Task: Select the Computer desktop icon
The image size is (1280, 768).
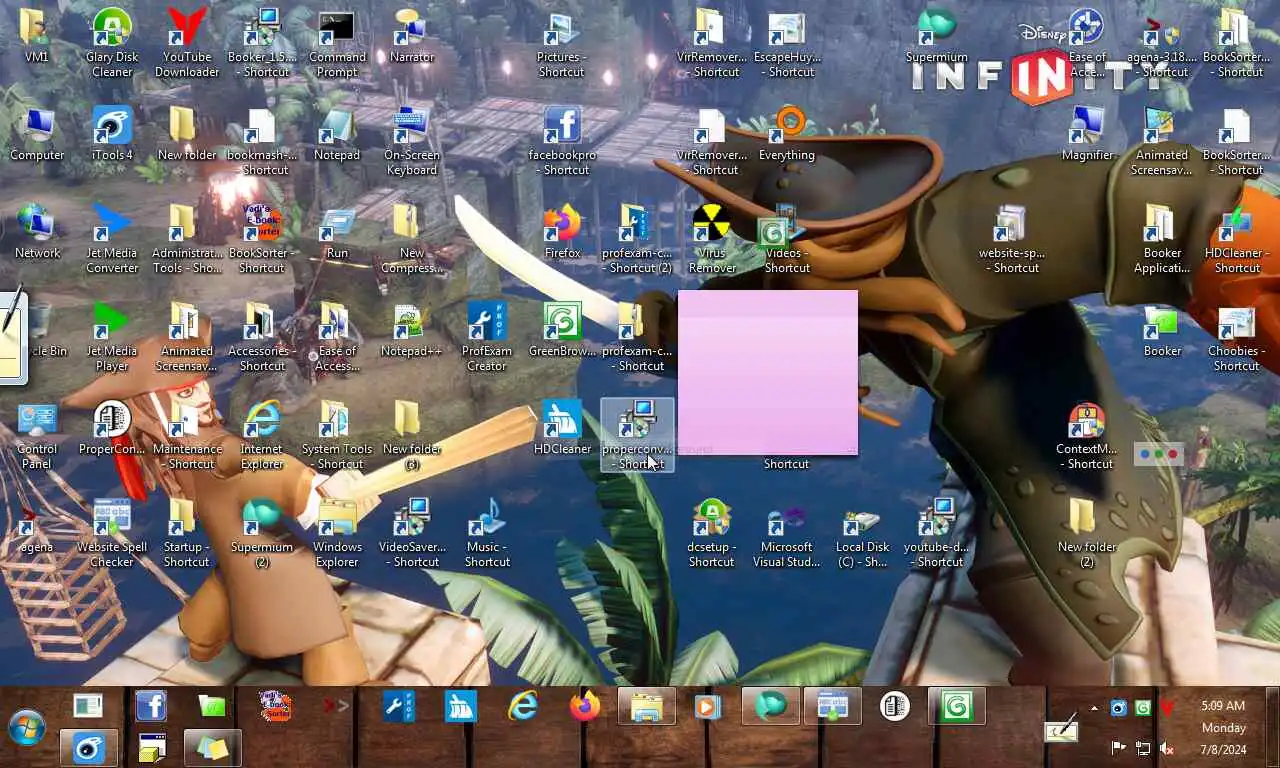Action: 37,135
